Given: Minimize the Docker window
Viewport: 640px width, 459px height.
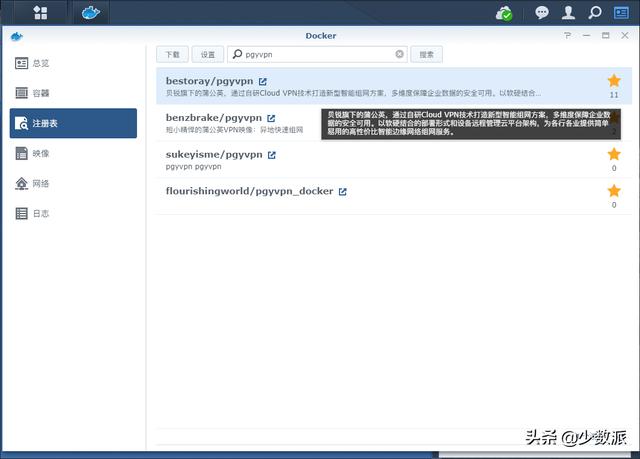Looking at the screenshot, I should click(x=587, y=35).
